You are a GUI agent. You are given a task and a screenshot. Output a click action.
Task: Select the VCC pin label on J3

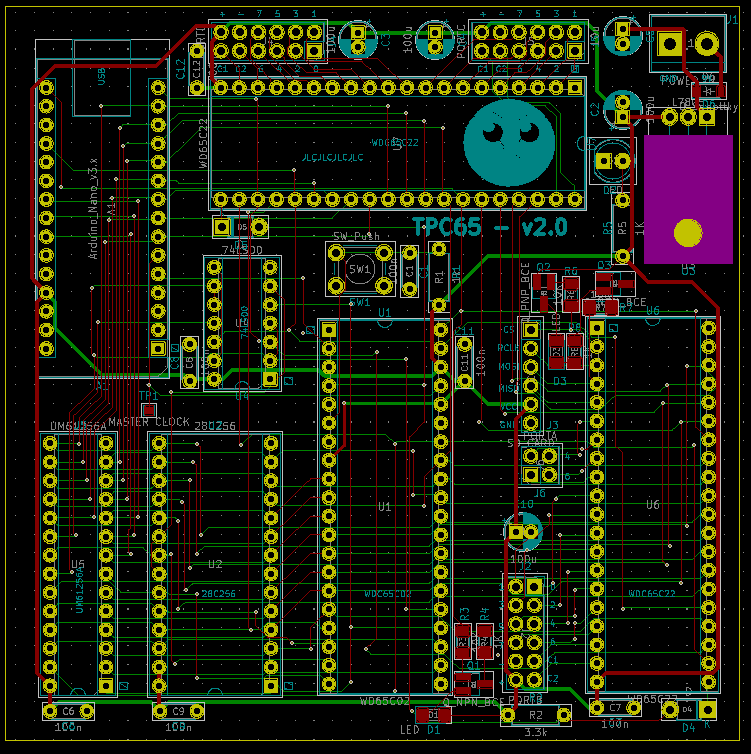pos(509,407)
